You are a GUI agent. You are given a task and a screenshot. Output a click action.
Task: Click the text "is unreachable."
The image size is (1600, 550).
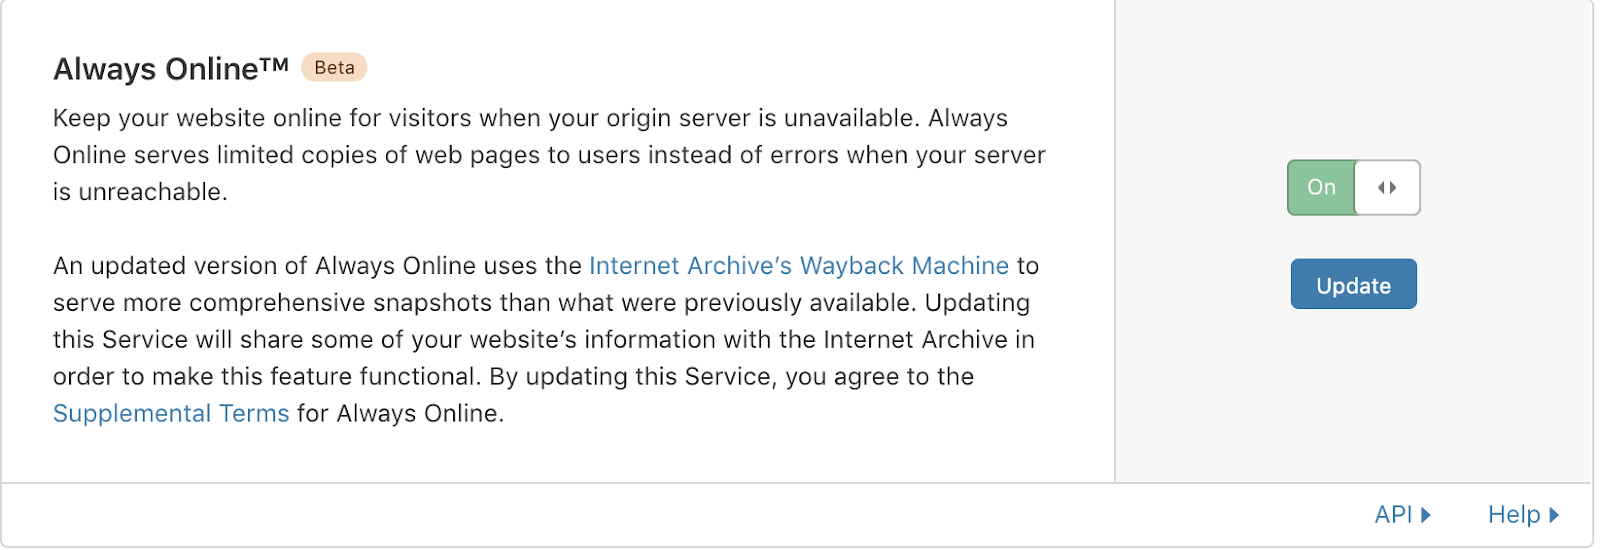pyautogui.click(x=140, y=192)
